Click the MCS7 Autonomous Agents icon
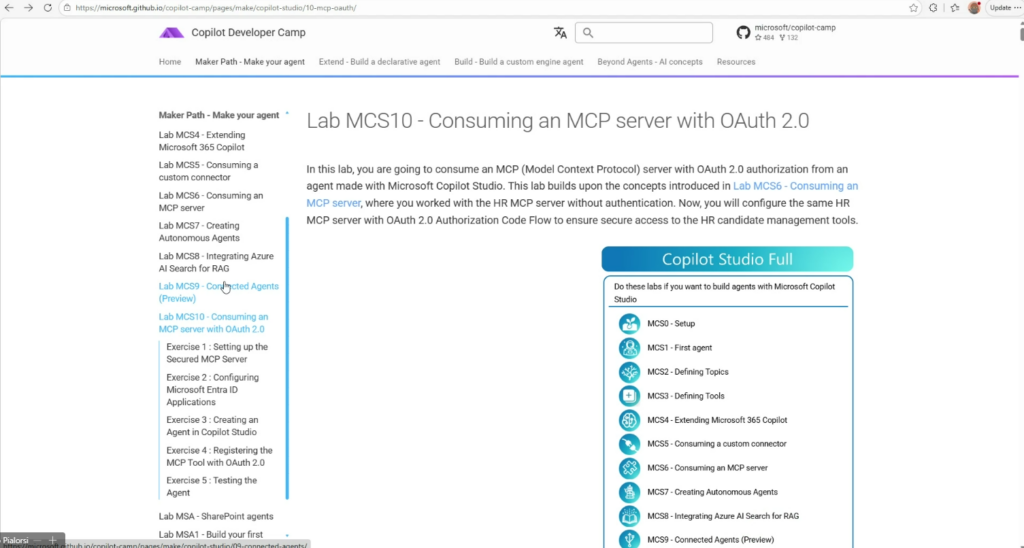This screenshot has width=1024, height=548. point(630,492)
